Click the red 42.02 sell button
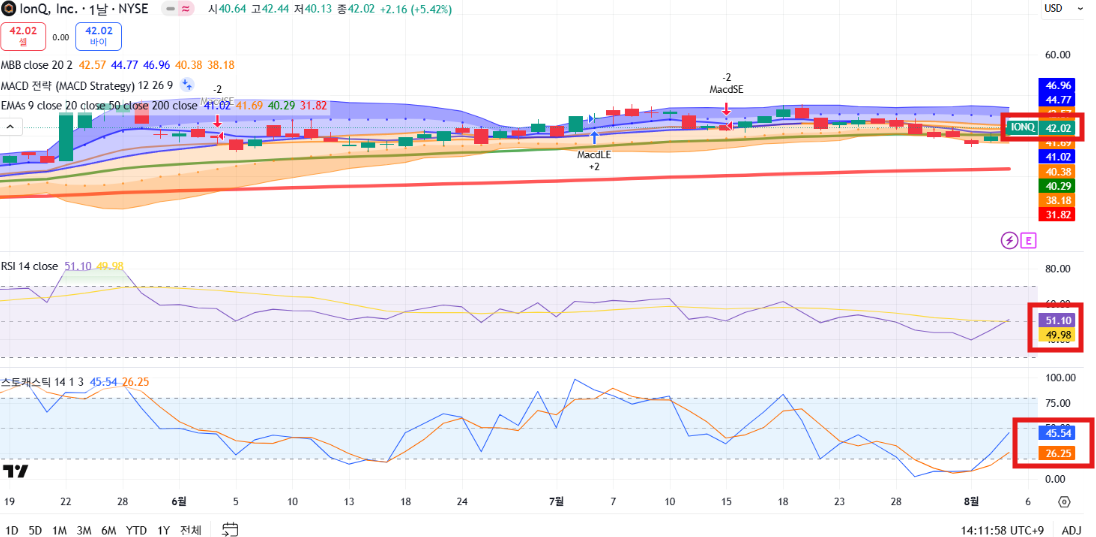Screen dimensions: 1096x537 click(x=23, y=36)
